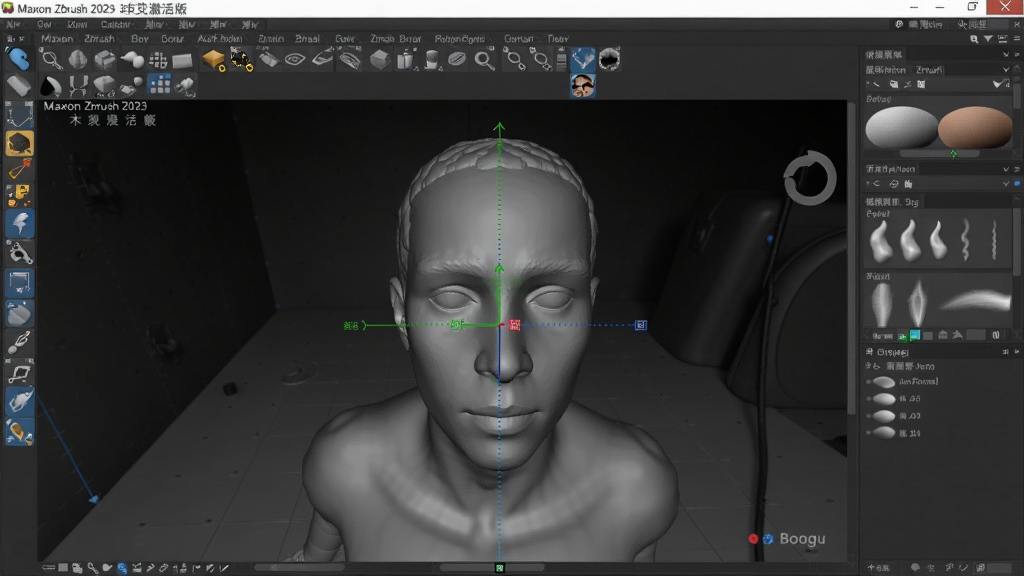Select the polygon lasso tool in sidebar
The width and height of the screenshot is (1024, 576).
[20, 374]
